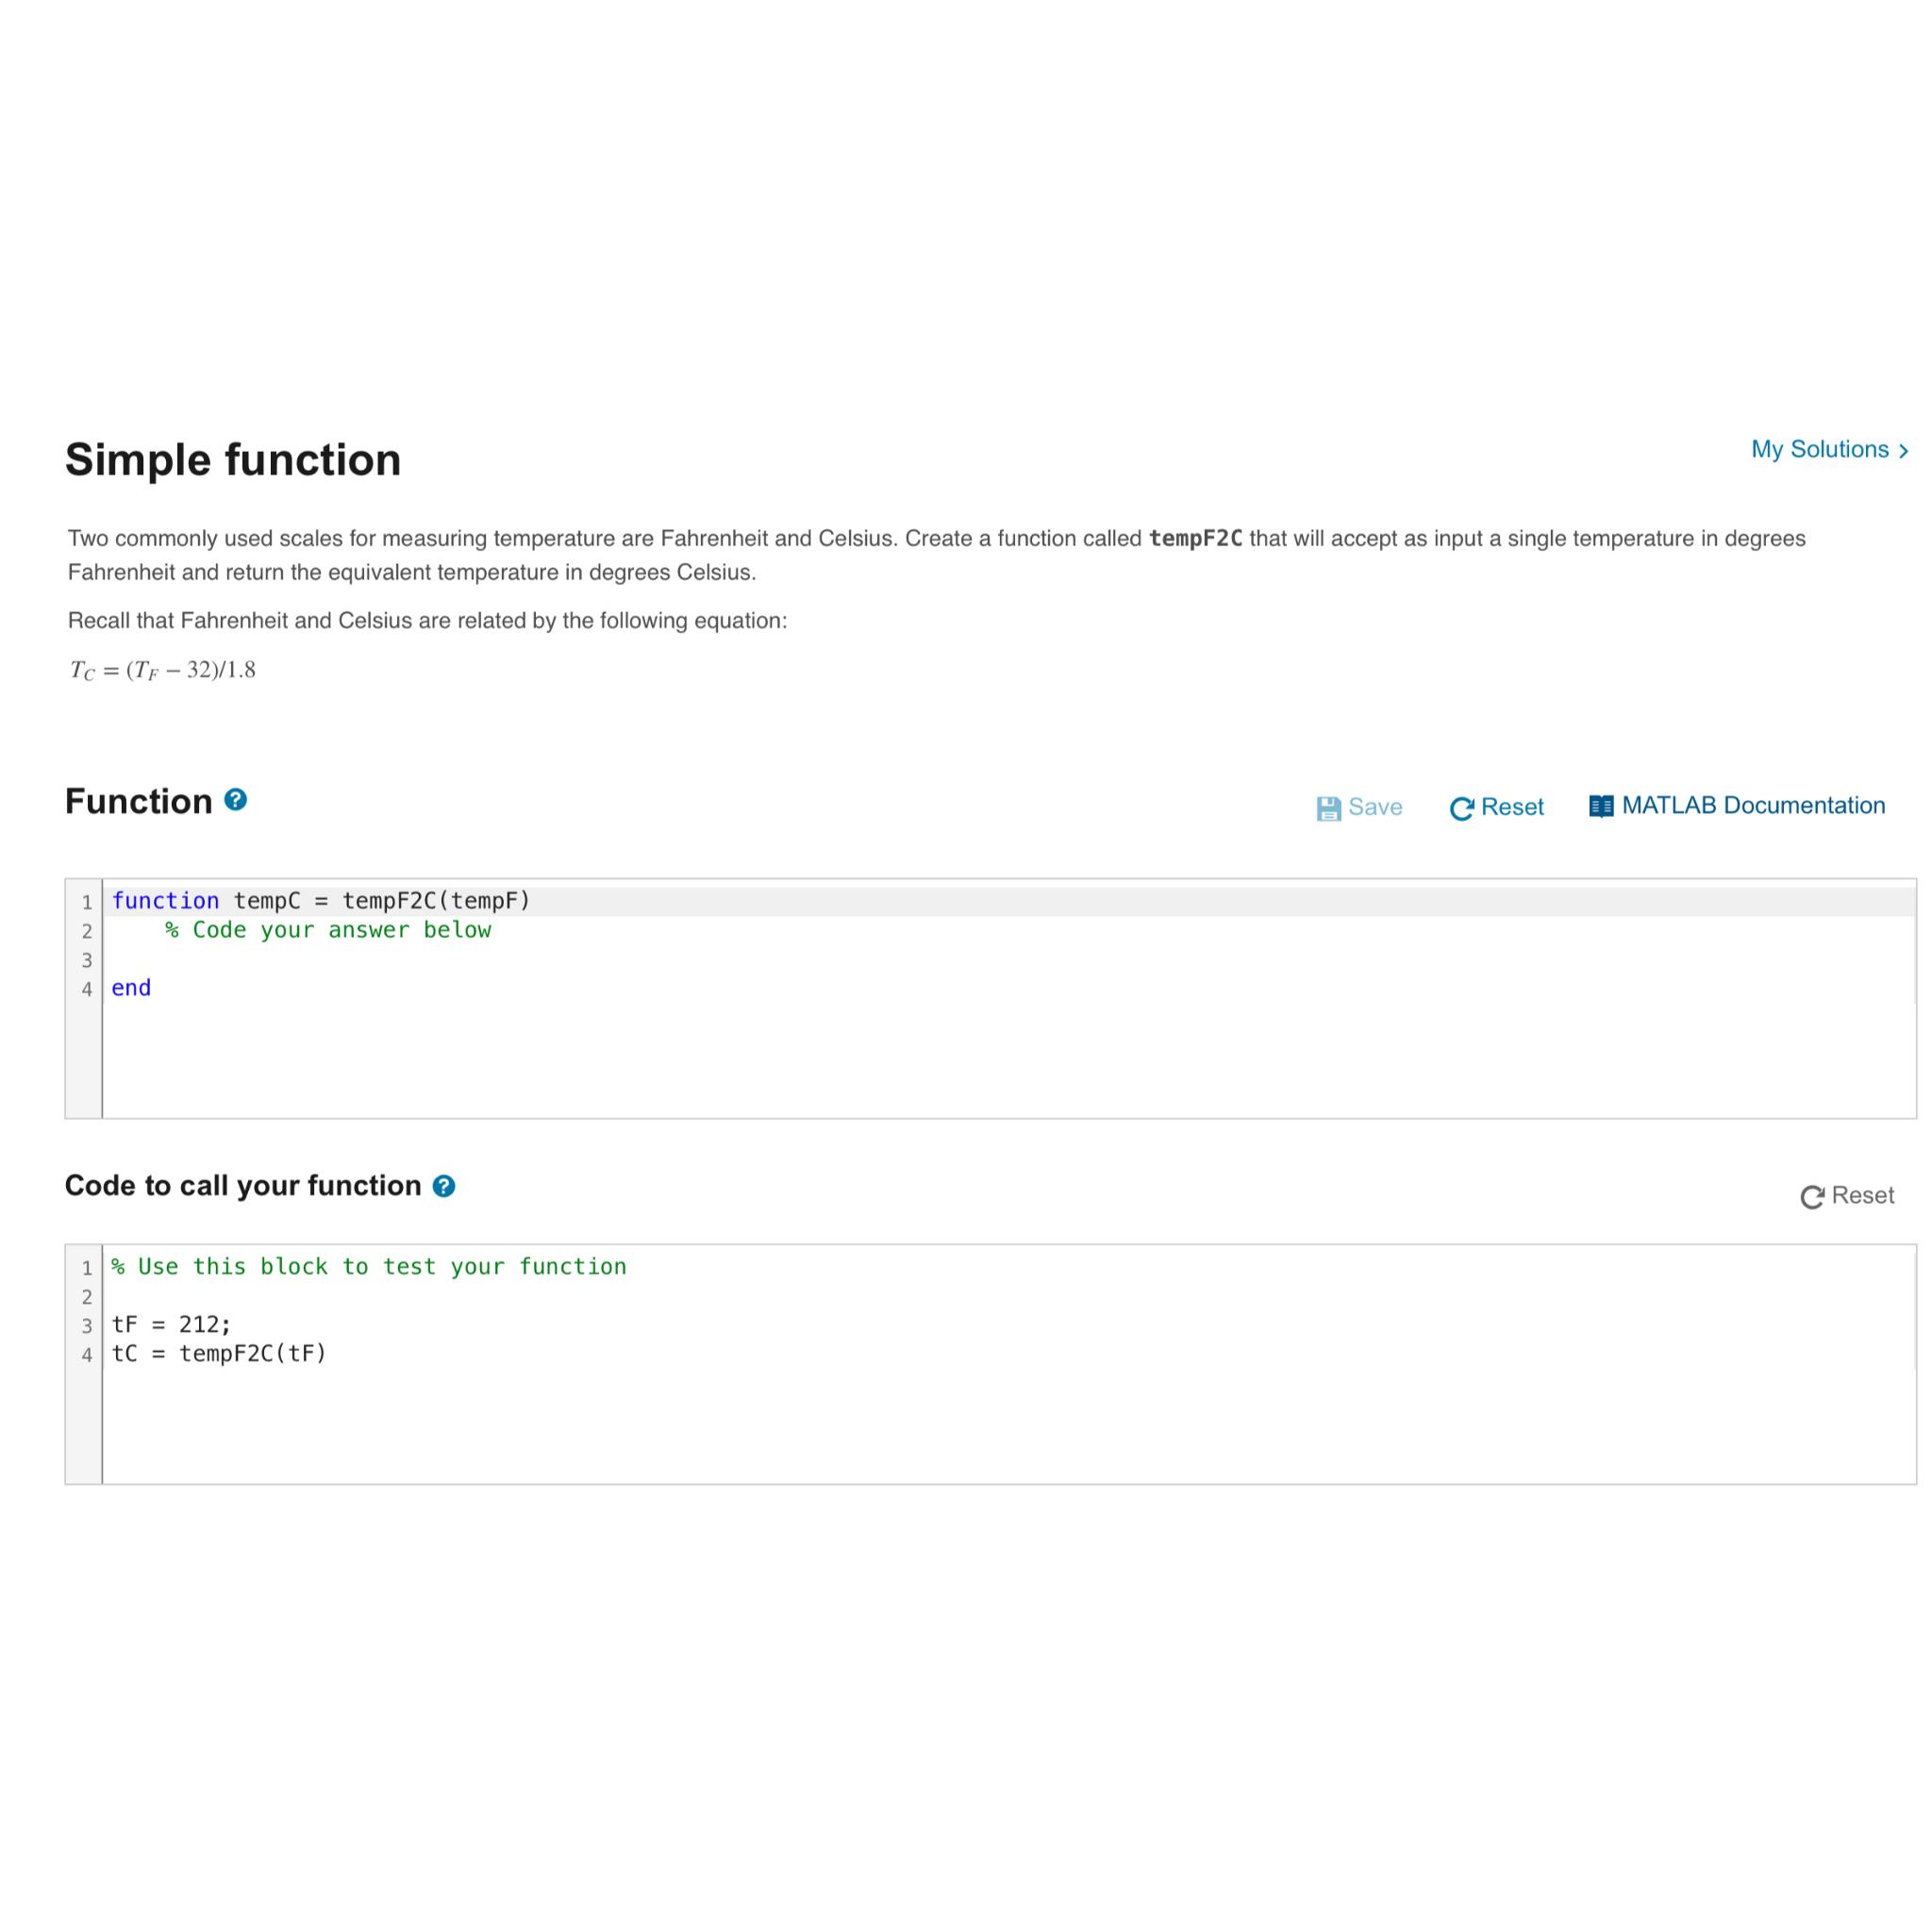Image resolution: width=1932 pixels, height=1932 pixels.
Task: Click the Reset label for the call code section
Action: (1863, 1196)
